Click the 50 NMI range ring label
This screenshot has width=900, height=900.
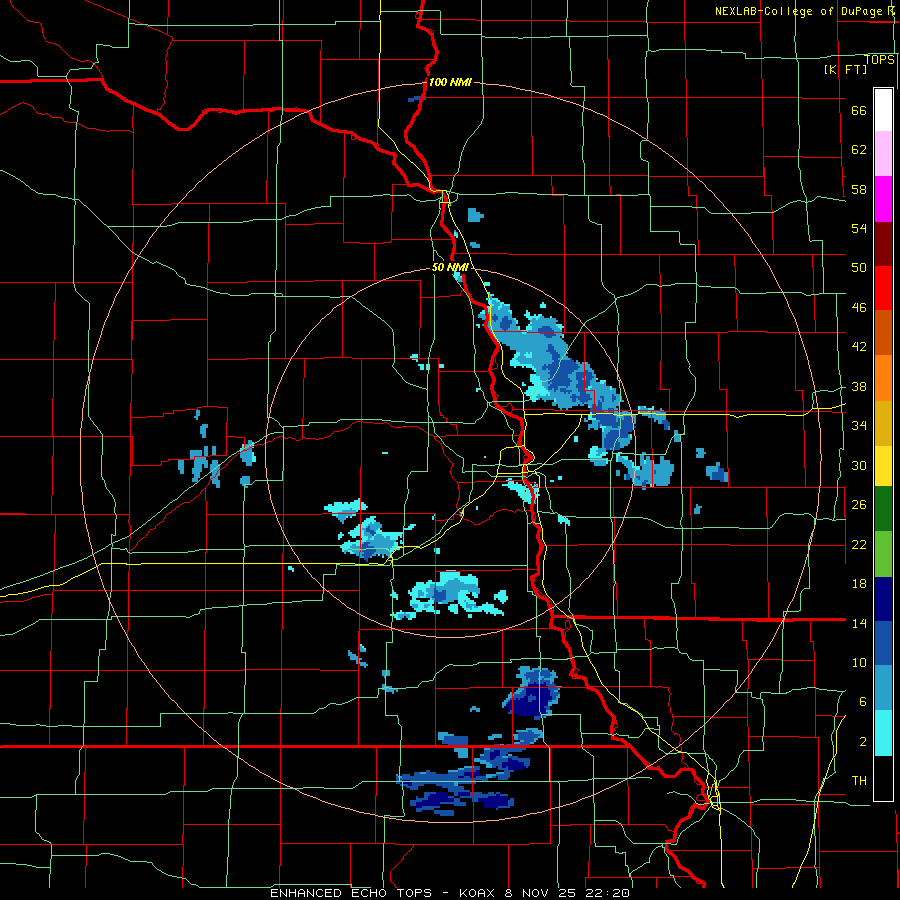click(x=450, y=267)
